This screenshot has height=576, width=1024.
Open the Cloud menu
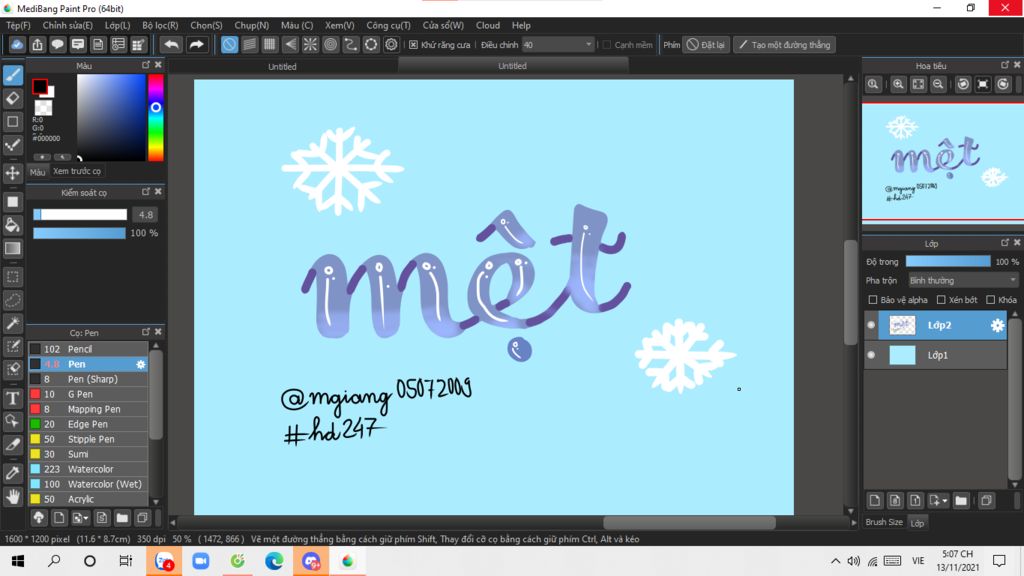tap(488, 25)
